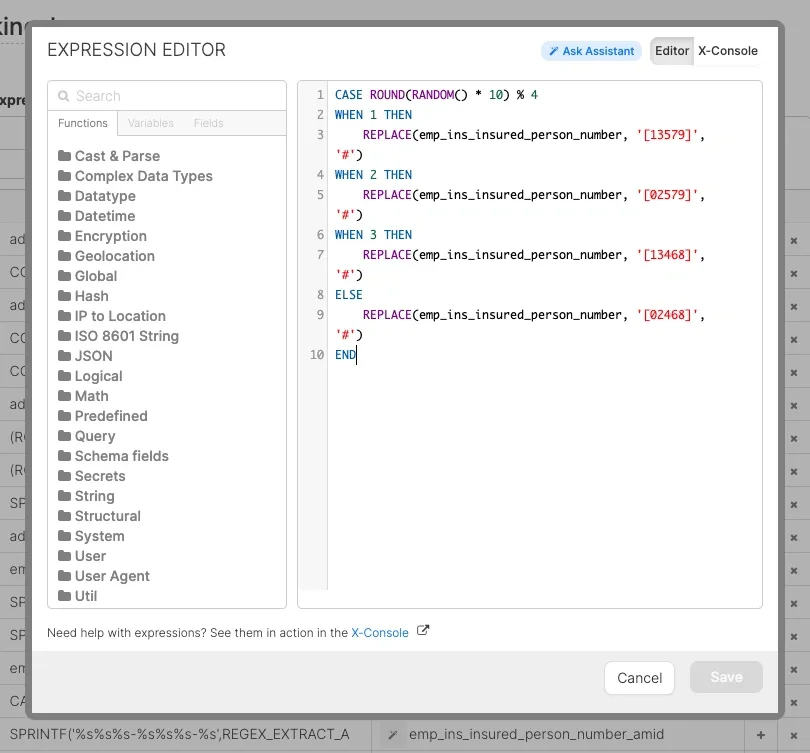
Task: Click the CASE keyword on line 1
Action: (349, 95)
